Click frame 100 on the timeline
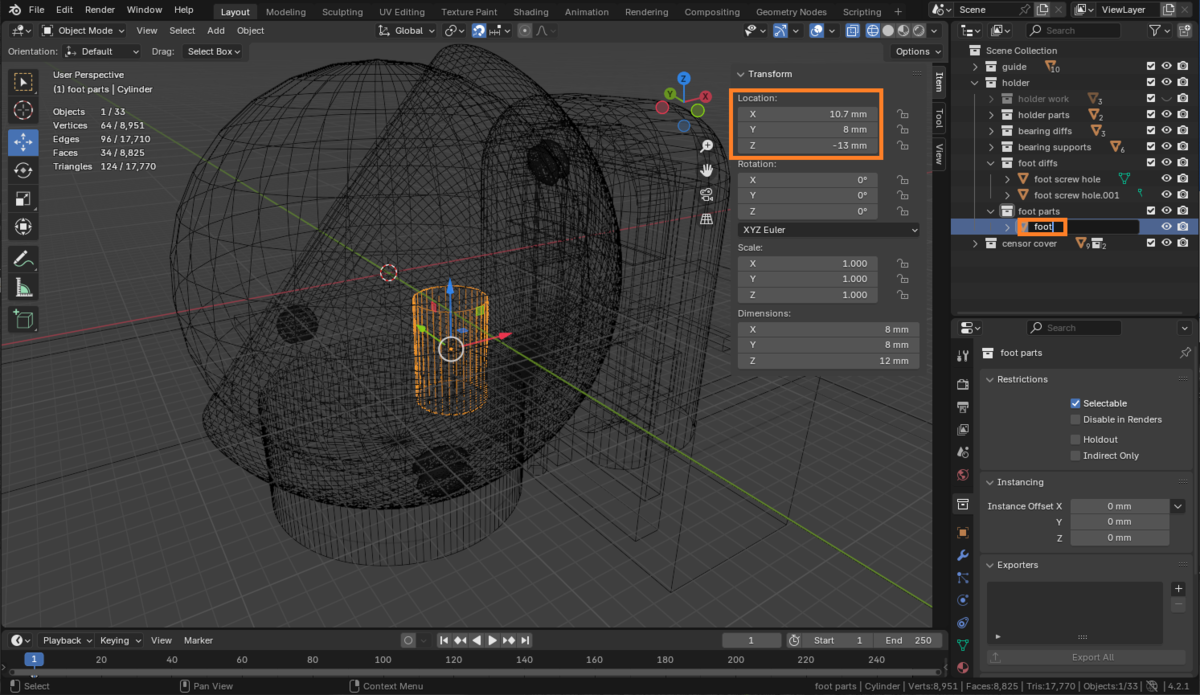 (x=383, y=659)
